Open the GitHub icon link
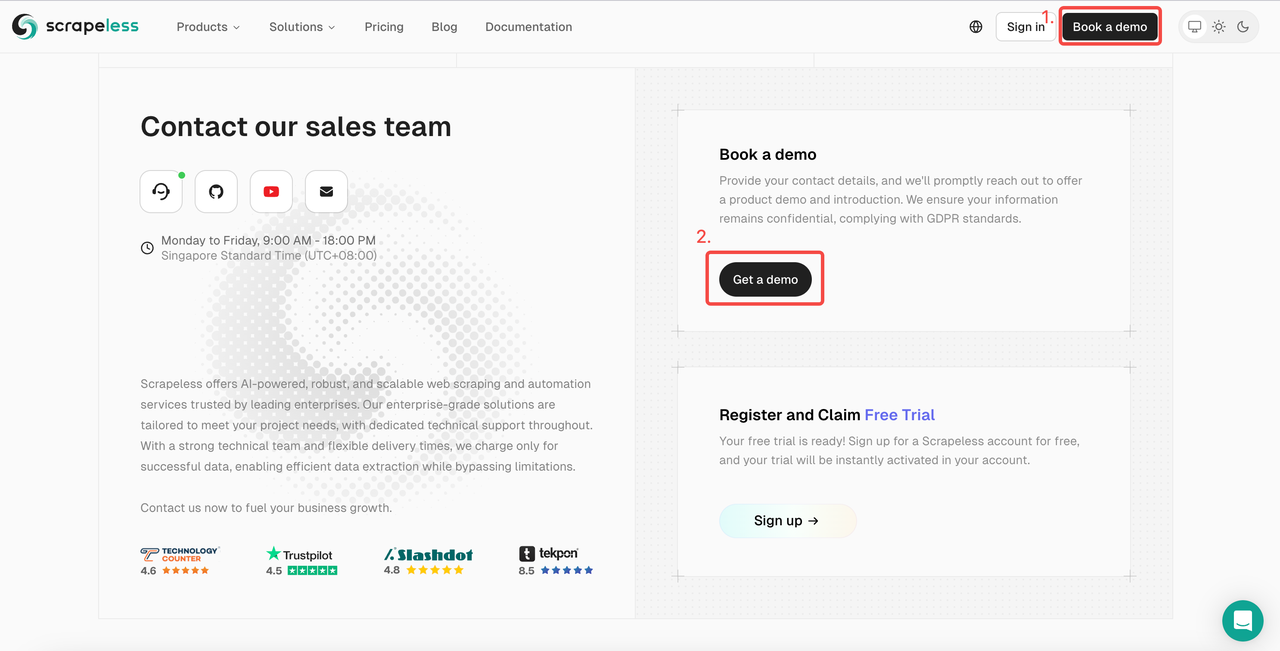This screenshot has height=651, width=1280. (x=216, y=192)
